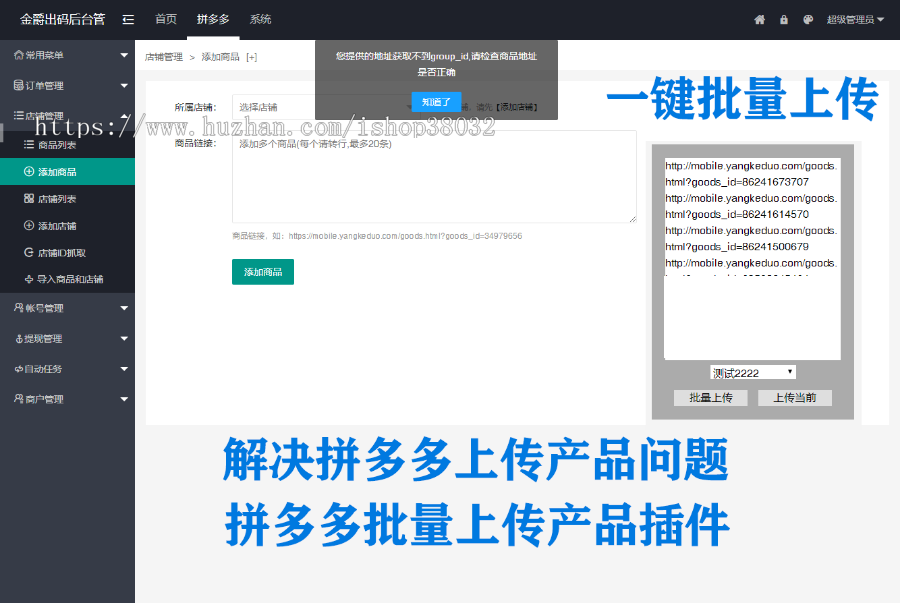The height and width of the screenshot is (603, 900).
Task: Switch to the 系统 top tab
Action: (x=260, y=19)
